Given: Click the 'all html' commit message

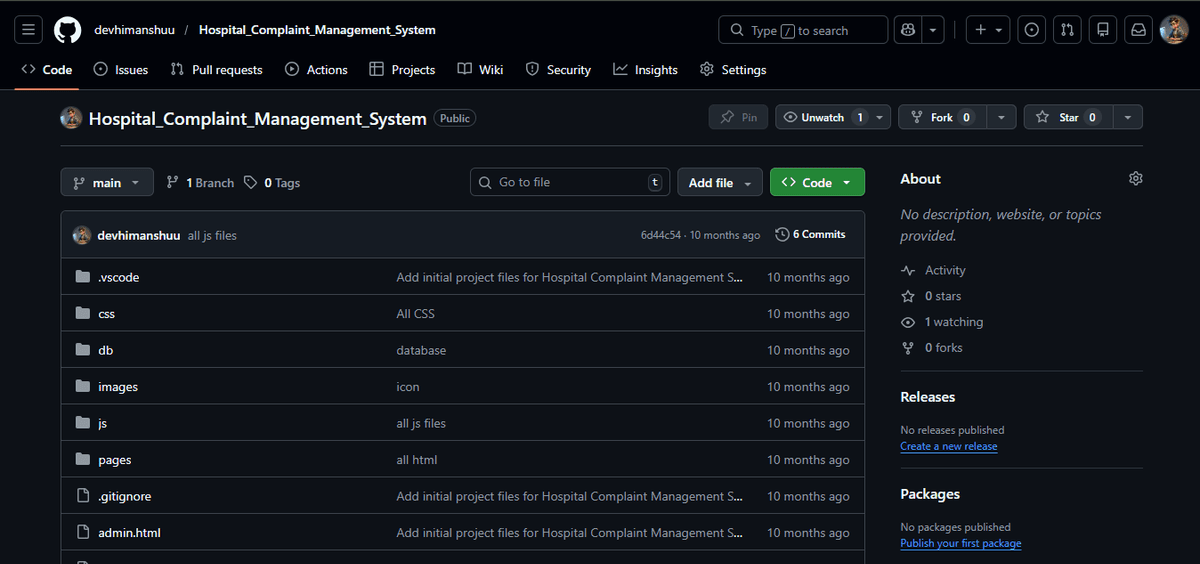Looking at the screenshot, I should pos(416,460).
